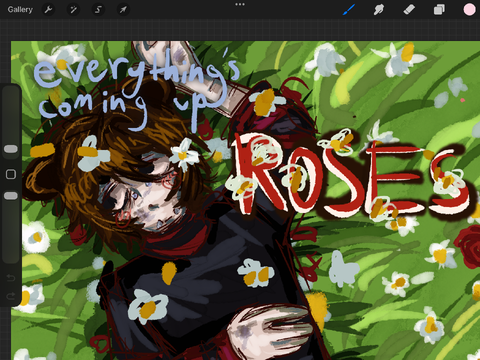The width and height of the screenshot is (480, 360).
Task: Open the Actions wrench menu
Action: point(48,10)
